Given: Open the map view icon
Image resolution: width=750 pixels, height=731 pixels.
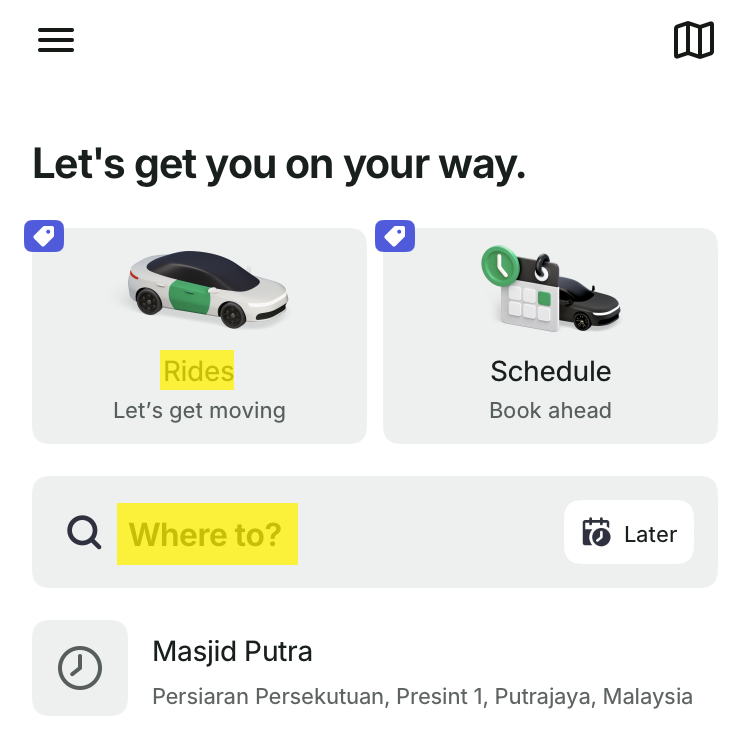Looking at the screenshot, I should [x=694, y=41].
